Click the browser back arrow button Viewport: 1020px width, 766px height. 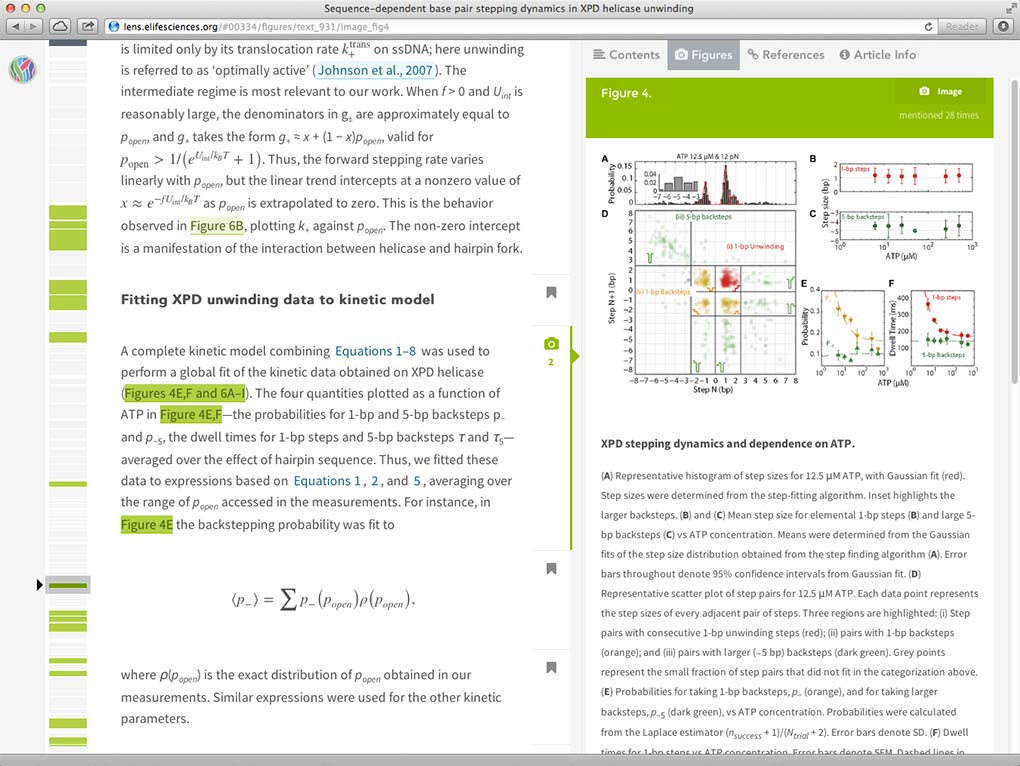[x=16, y=27]
